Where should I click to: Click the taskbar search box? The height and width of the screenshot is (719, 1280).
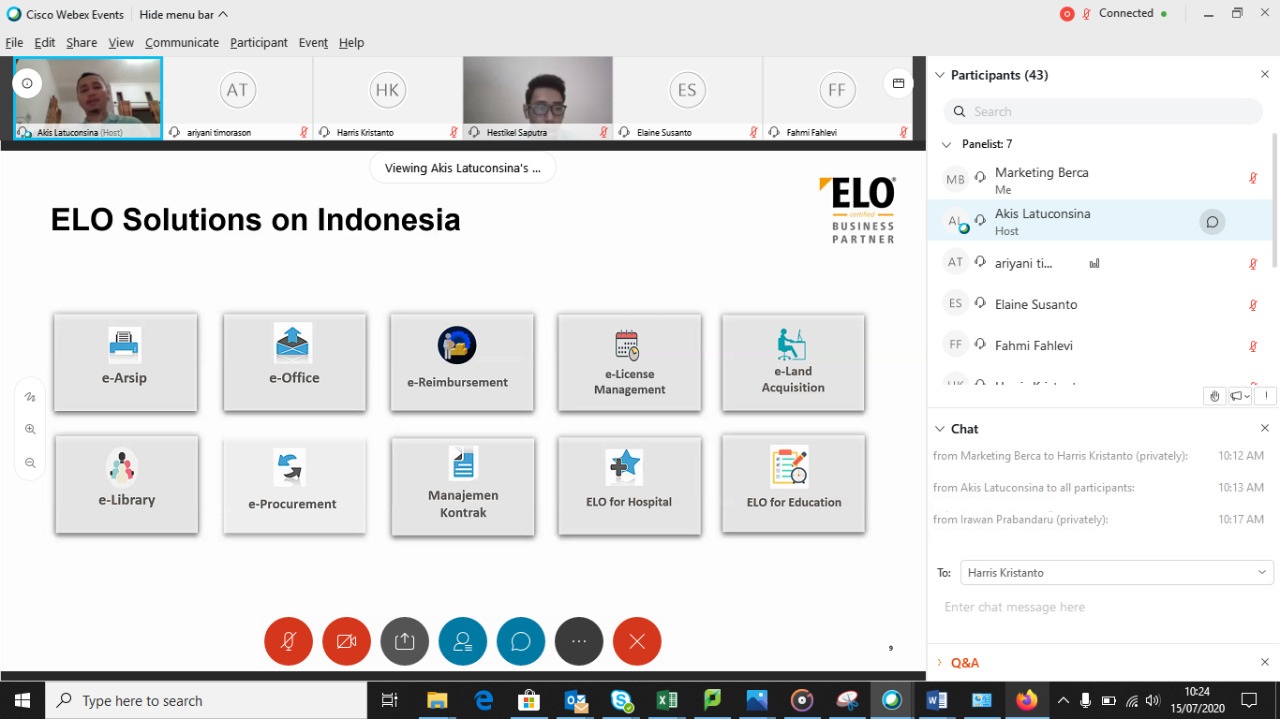[207, 700]
